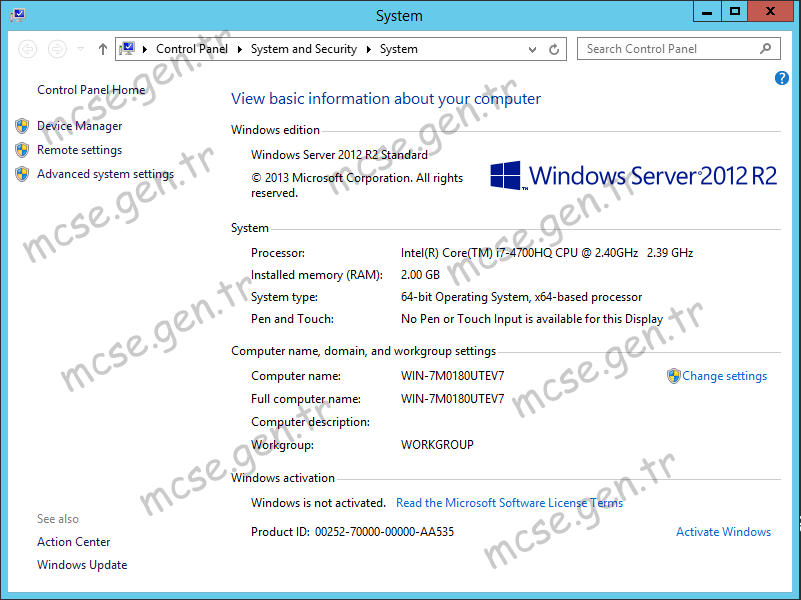Select the System breadcrumb
801x600 pixels.
398,49
